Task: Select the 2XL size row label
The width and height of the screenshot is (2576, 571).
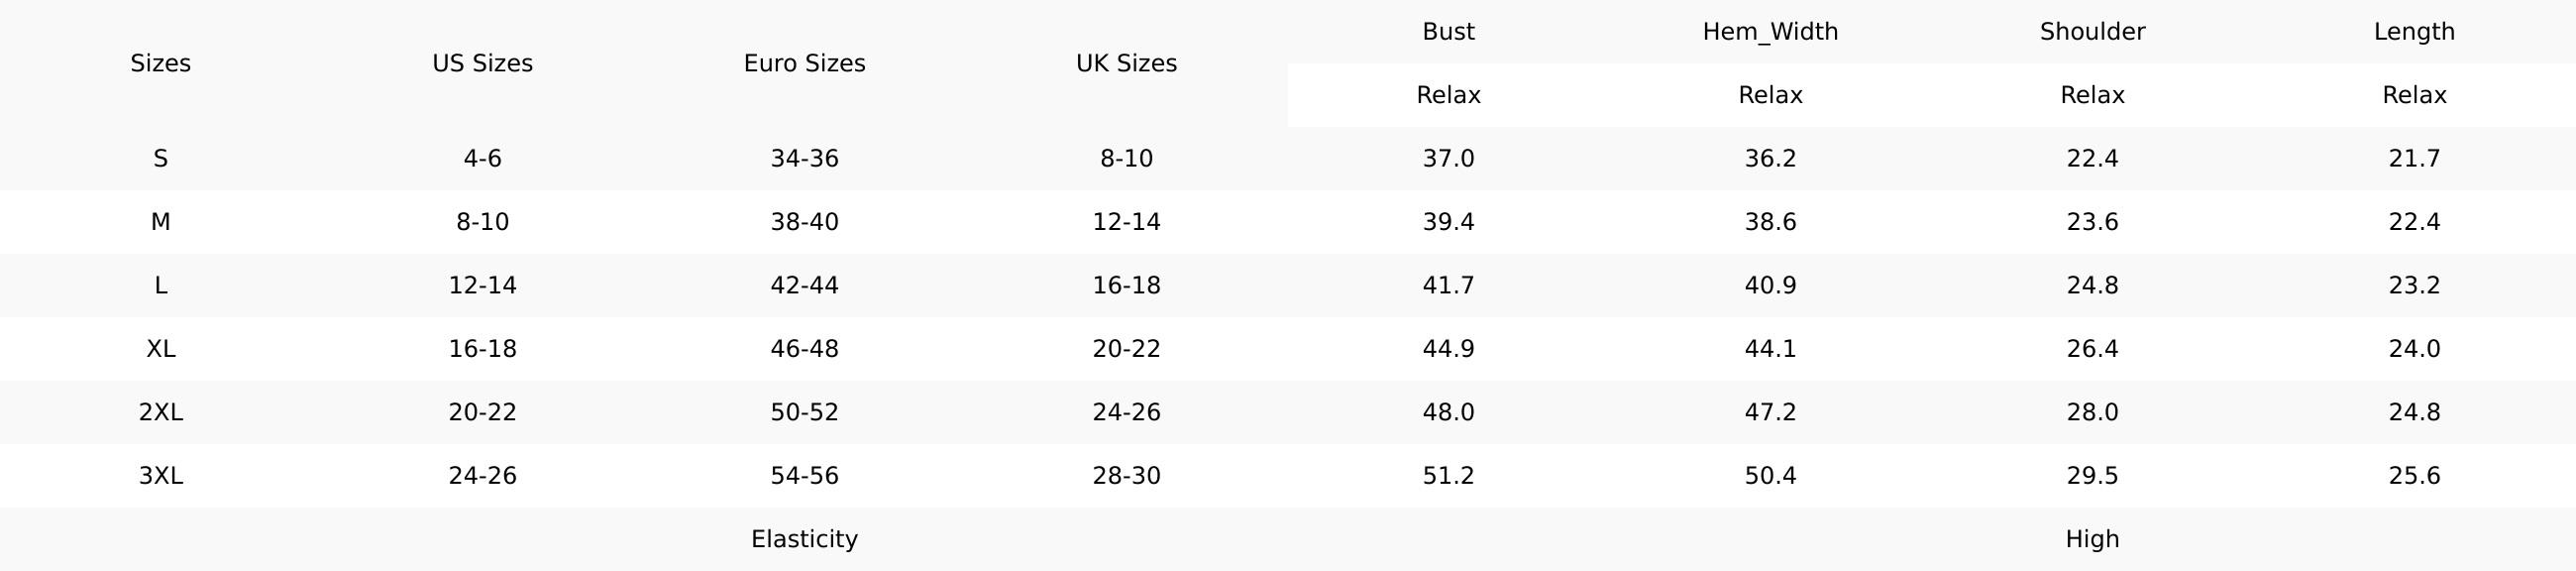Action: (160, 412)
